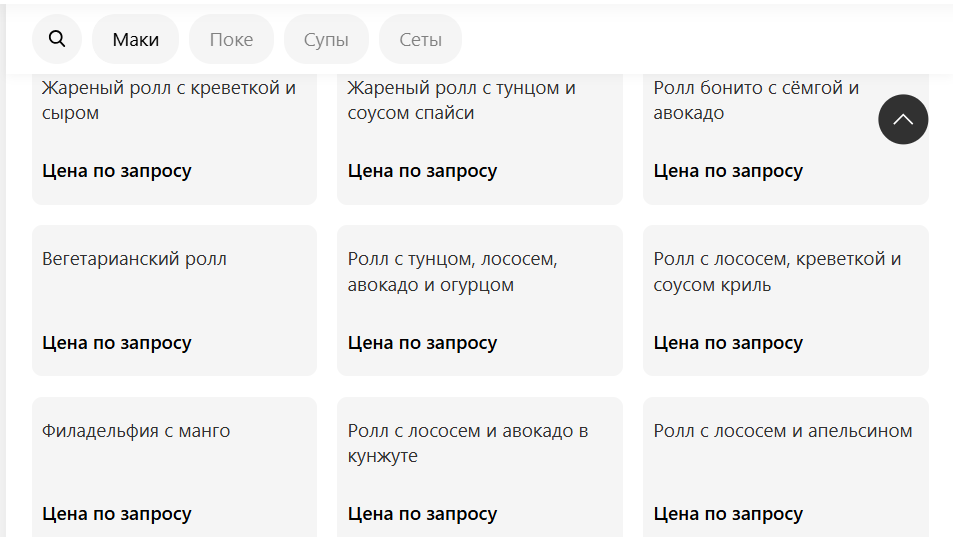Image resolution: width=953 pixels, height=537 pixels.
Task: Open Ролл бонито с сёмгой и авокадо
Action: click(757, 100)
